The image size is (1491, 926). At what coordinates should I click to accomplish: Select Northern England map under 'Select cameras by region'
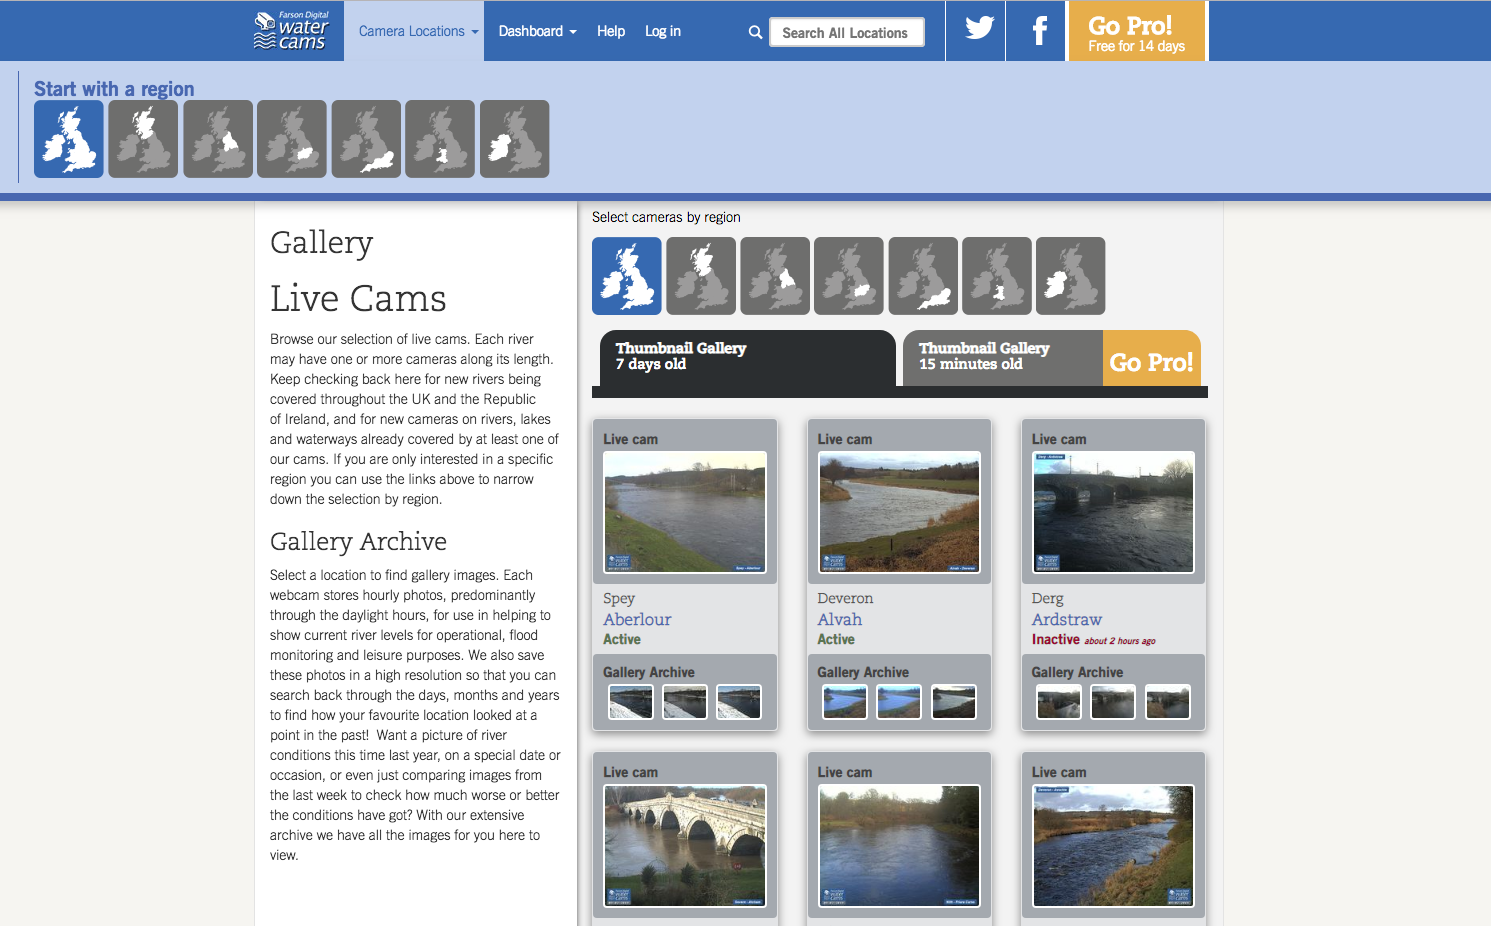(775, 276)
